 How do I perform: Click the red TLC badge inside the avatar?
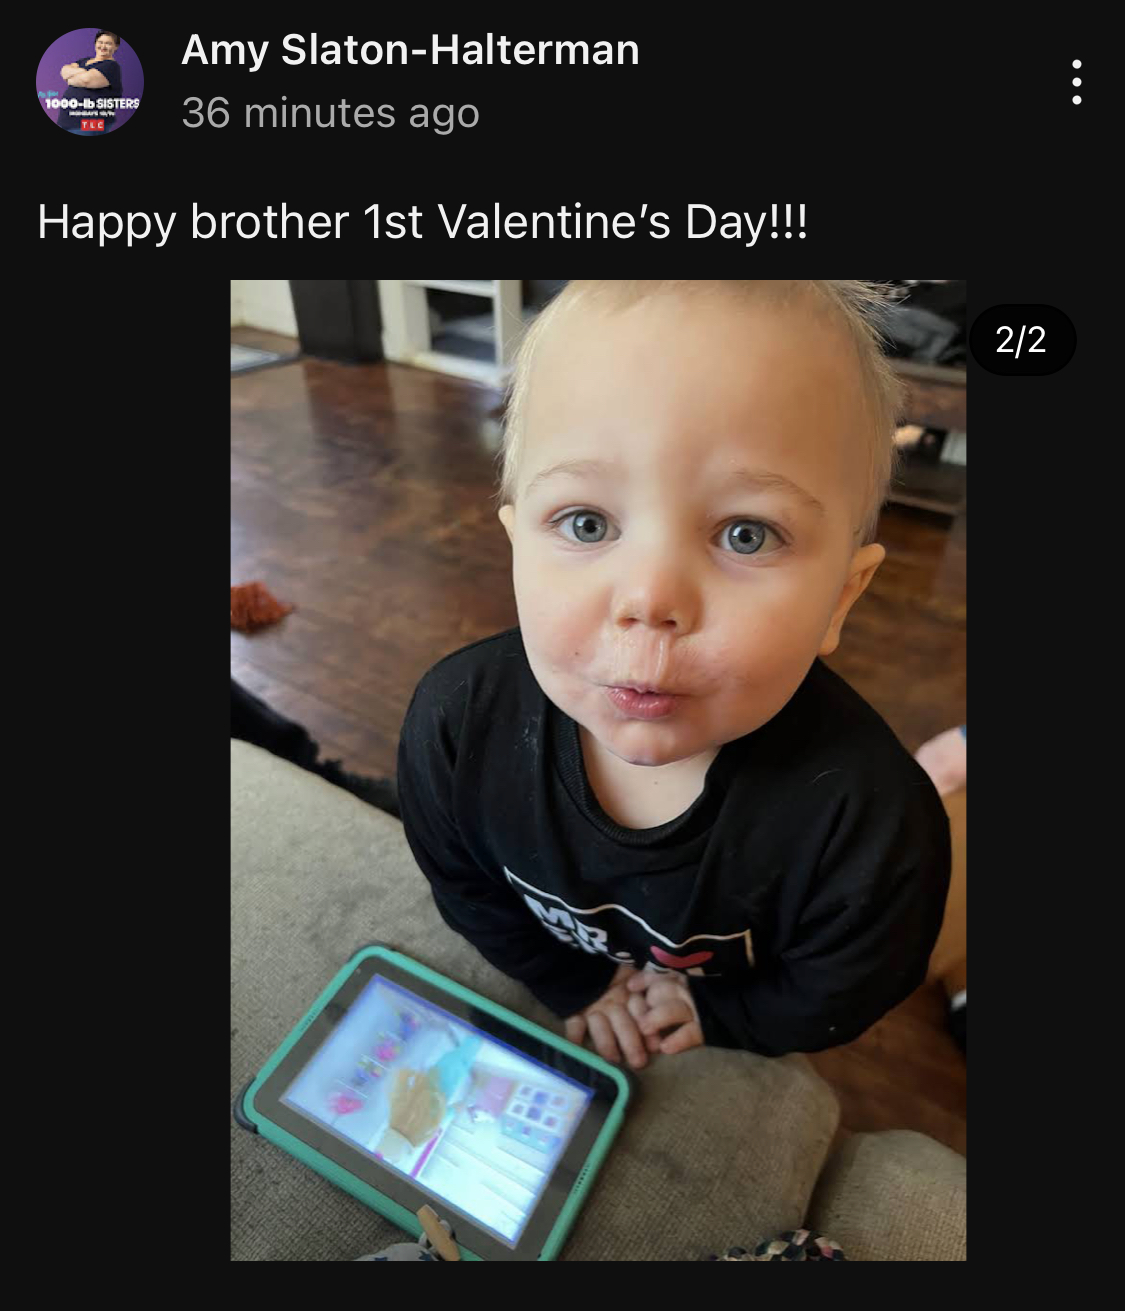coord(92,125)
